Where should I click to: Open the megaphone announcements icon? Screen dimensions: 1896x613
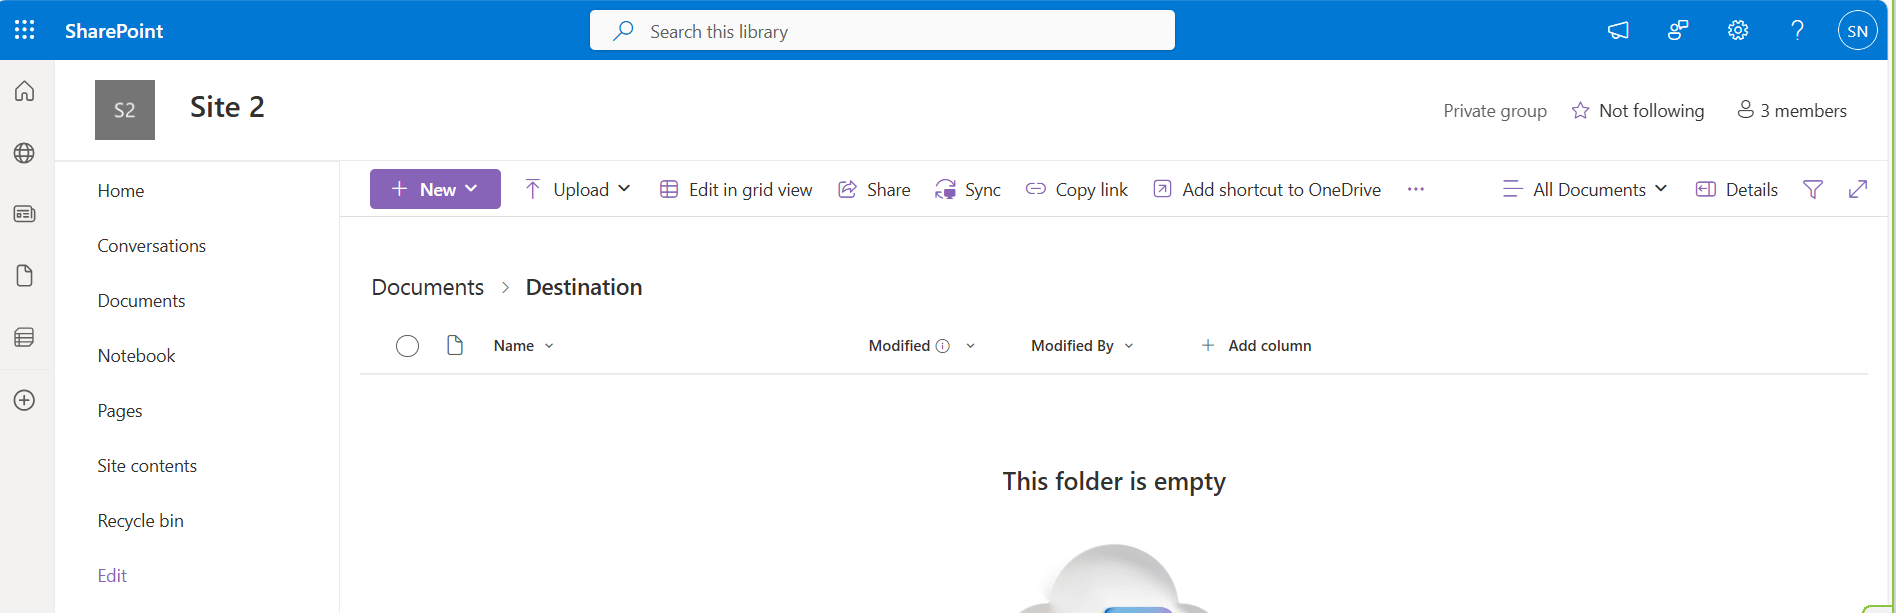[x=1618, y=30]
